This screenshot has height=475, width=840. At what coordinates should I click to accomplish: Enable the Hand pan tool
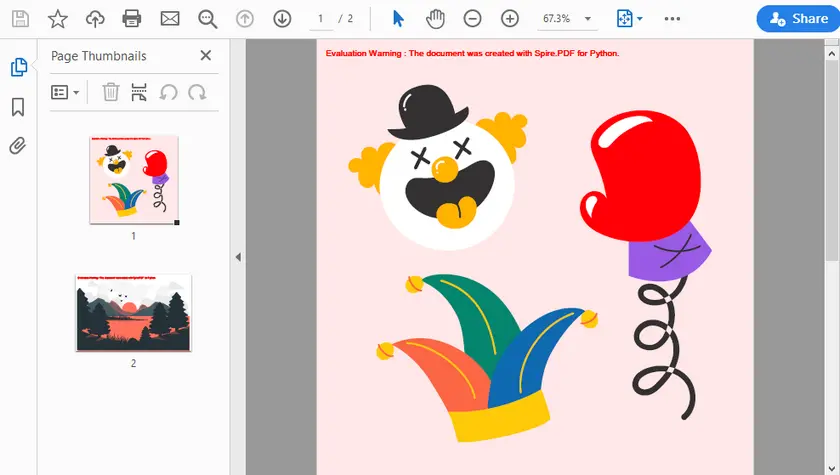[435, 19]
